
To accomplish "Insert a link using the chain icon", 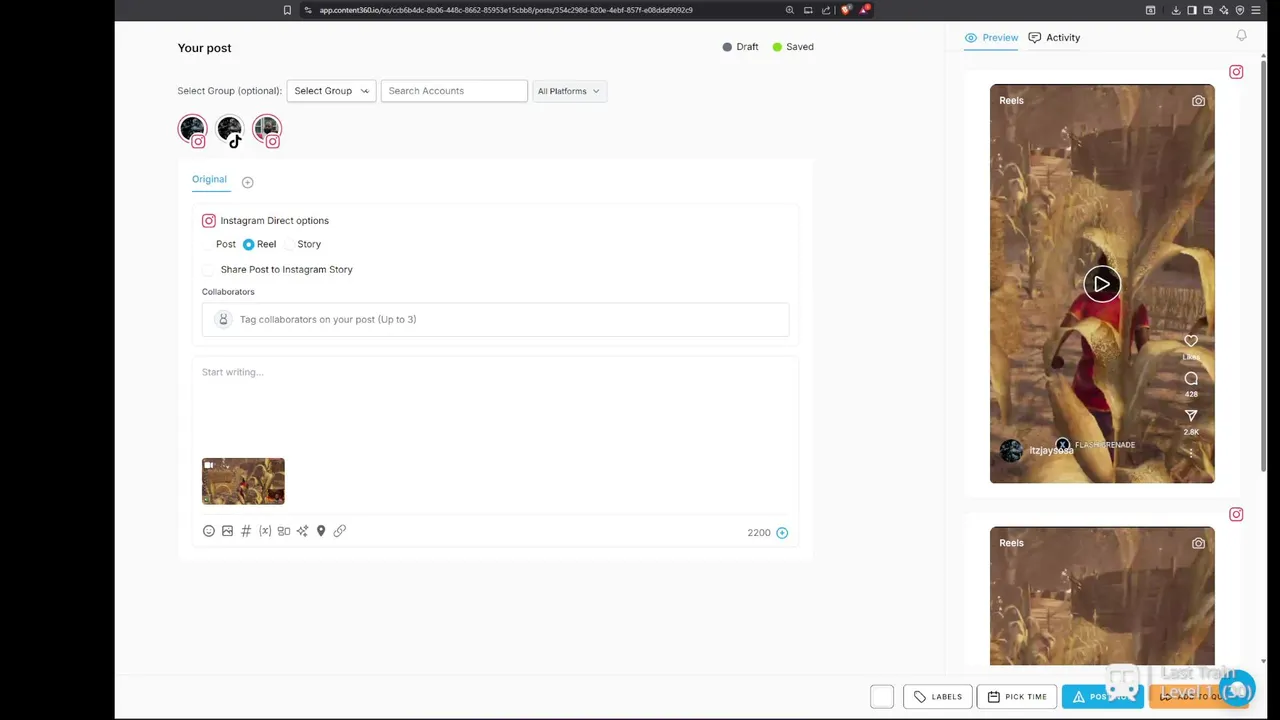I will (340, 531).
